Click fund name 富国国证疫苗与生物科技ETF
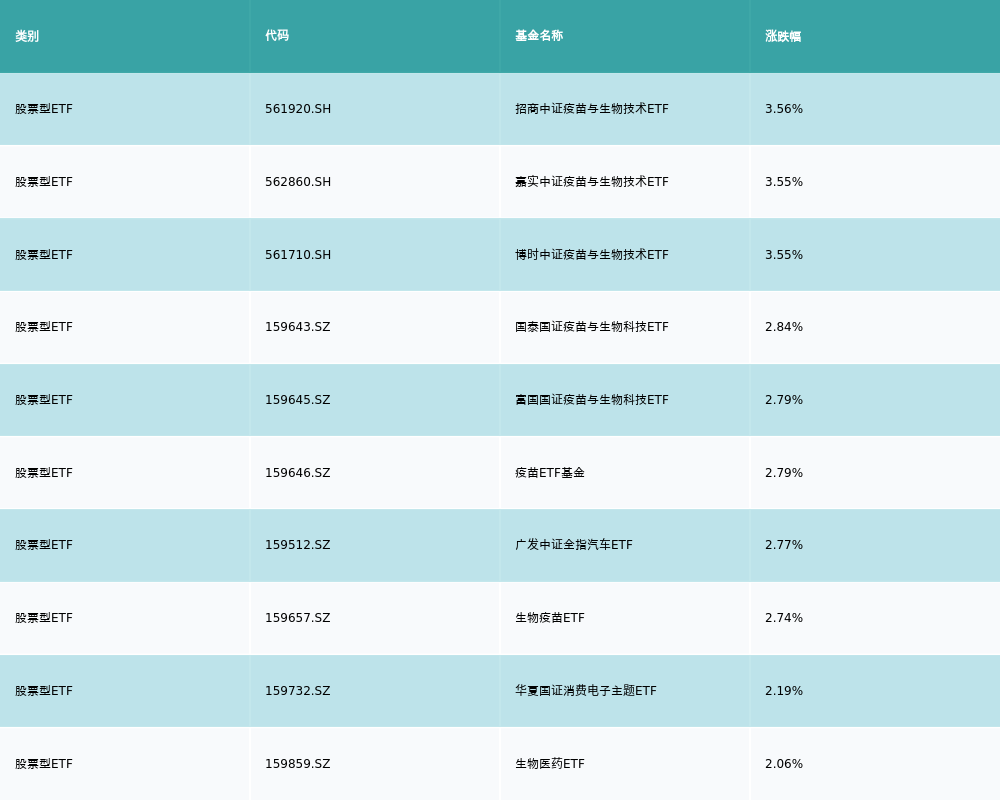The image size is (1000, 800). (x=592, y=400)
